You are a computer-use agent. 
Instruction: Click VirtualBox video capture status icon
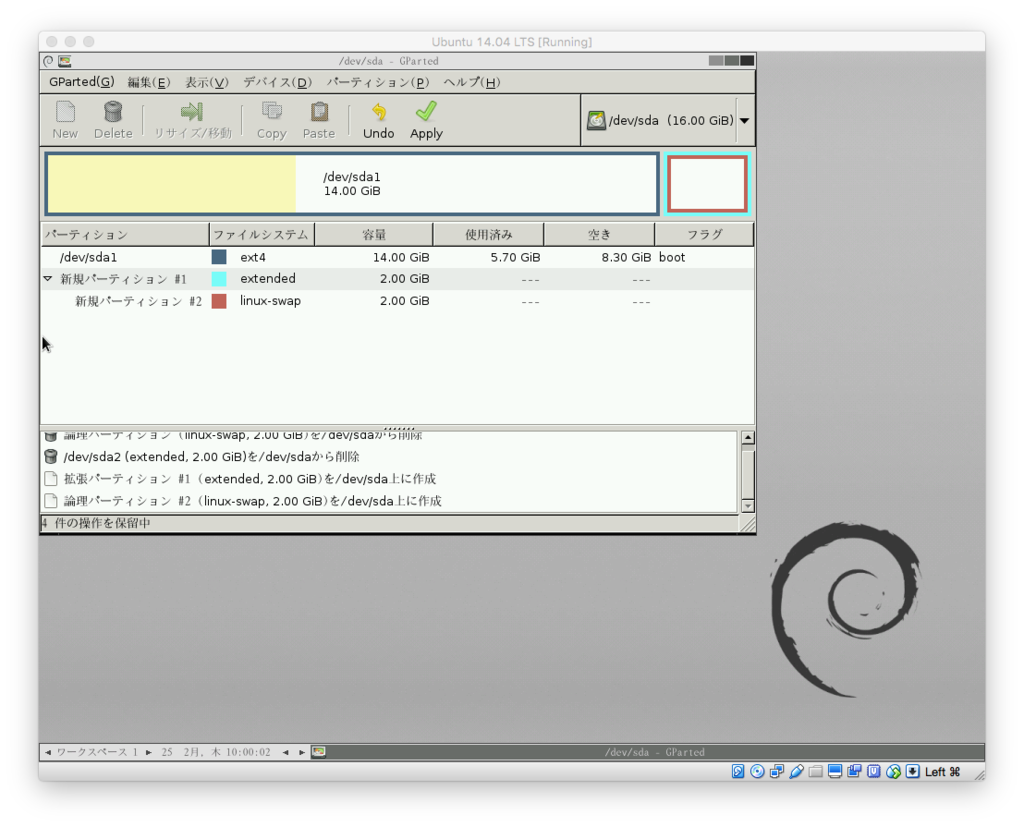coord(854,771)
